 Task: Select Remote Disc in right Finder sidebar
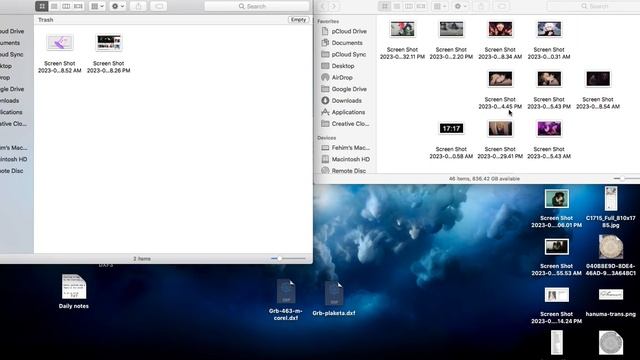344,171
